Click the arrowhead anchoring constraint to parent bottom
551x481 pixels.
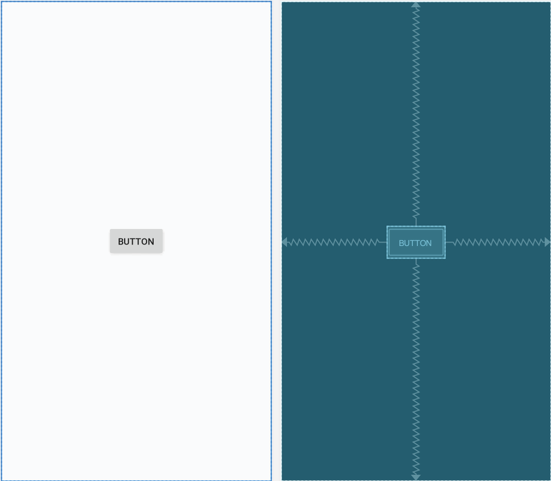coord(416,476)
